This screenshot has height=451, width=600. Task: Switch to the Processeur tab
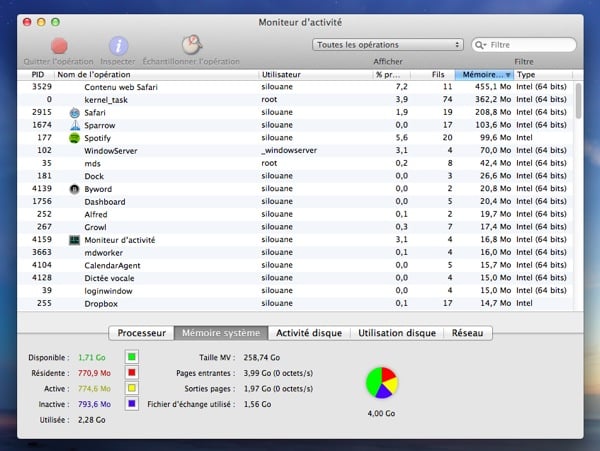point(142,333)
